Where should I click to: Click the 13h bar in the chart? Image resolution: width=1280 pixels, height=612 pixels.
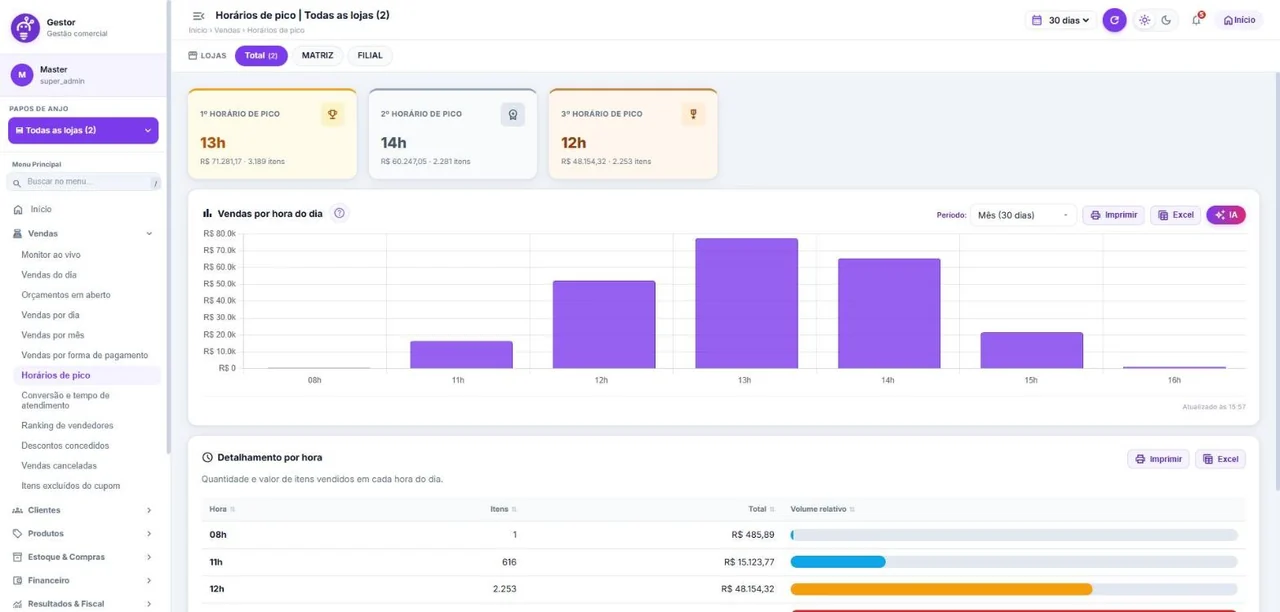pos(747,303)
